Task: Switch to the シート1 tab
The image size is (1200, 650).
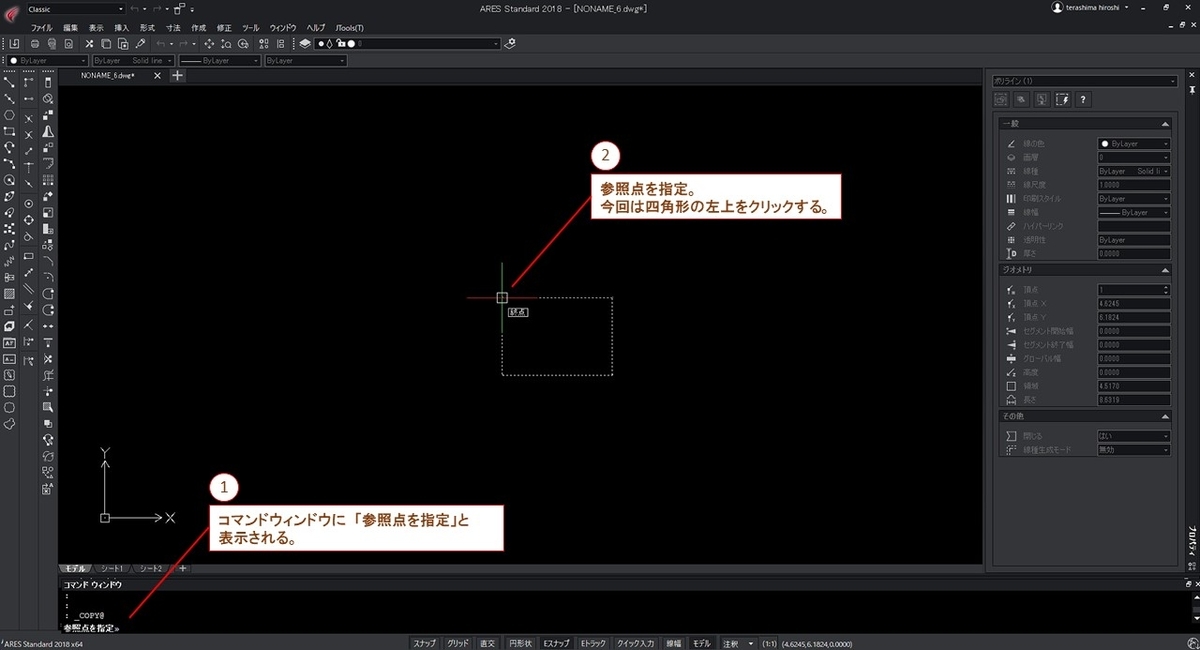Action: click(112, 567)
